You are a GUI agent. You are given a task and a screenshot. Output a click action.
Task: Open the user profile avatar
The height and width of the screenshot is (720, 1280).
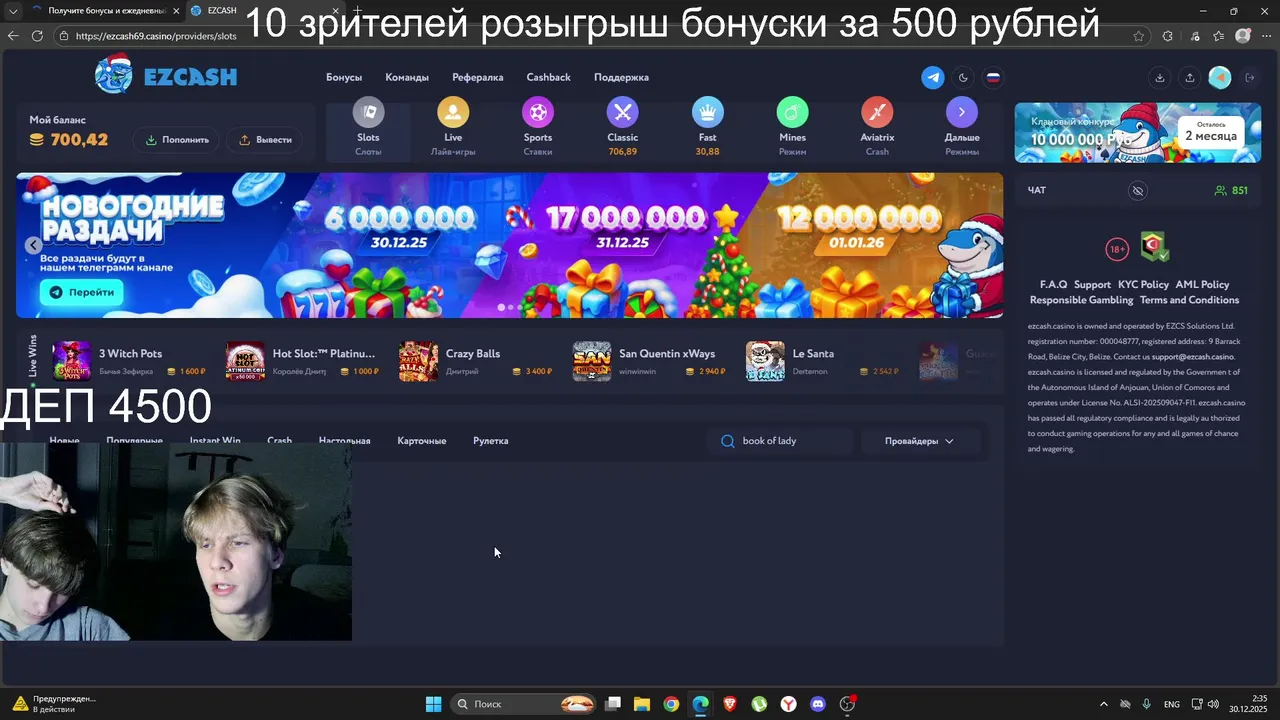tap(1220, 77)
